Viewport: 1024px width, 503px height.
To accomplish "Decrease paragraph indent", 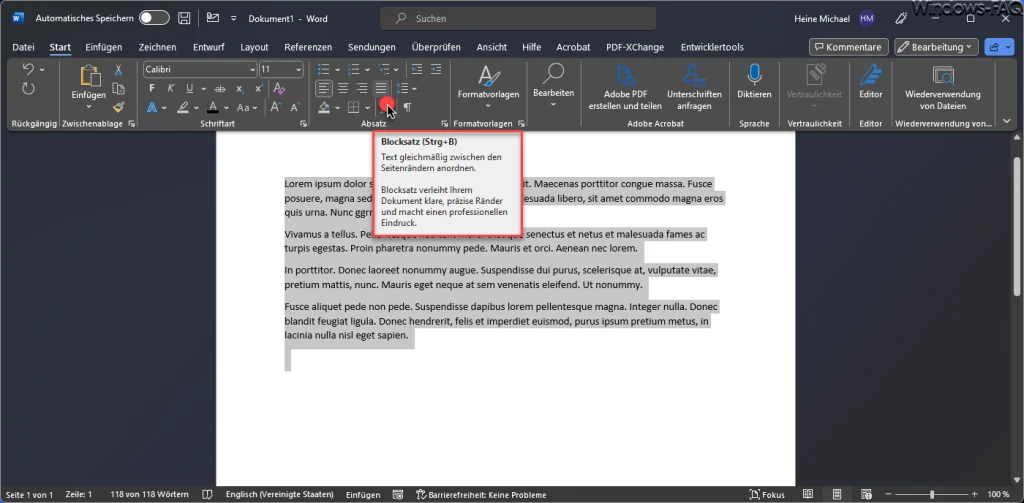I will [416, 69].
